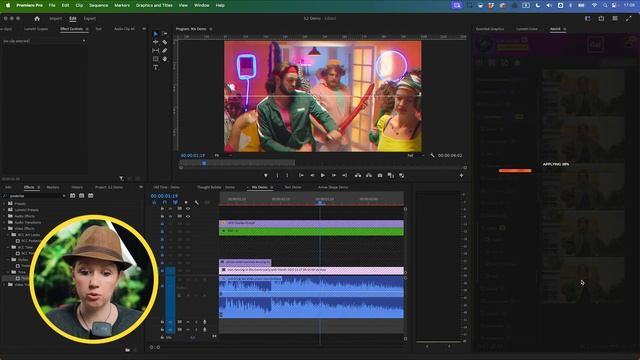Toggle snap magnet in timeline
640x360 pixels.
pyautogui.click(x=164, y=202)
